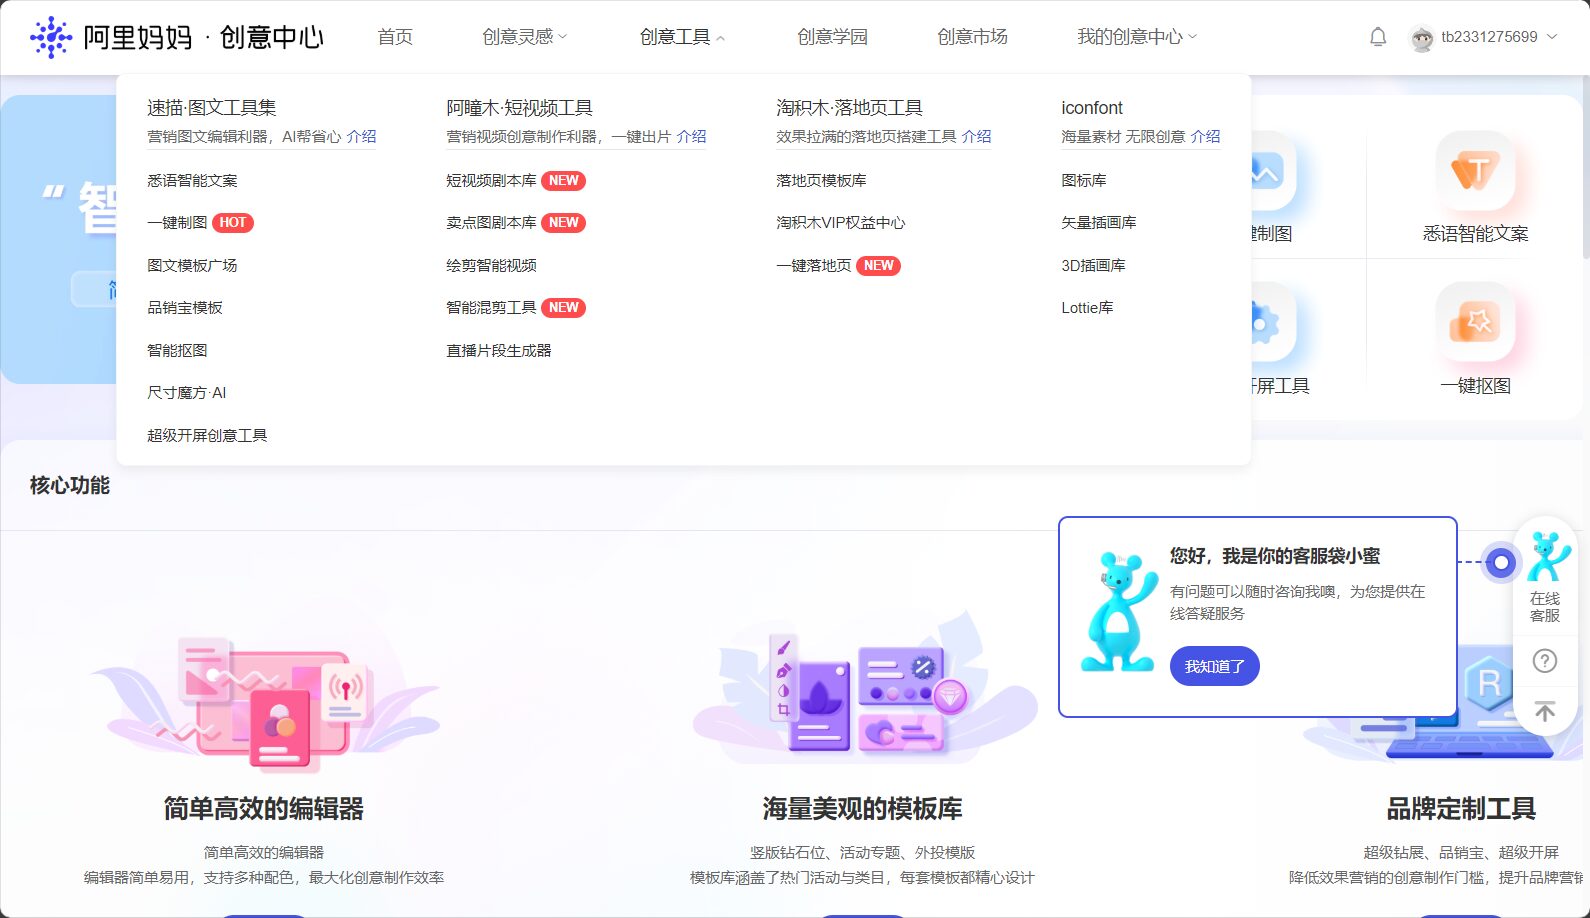The image size is (1590, 918).
Task: Click the 淘积木·落地页工具 heading
Action: [849, 108]
